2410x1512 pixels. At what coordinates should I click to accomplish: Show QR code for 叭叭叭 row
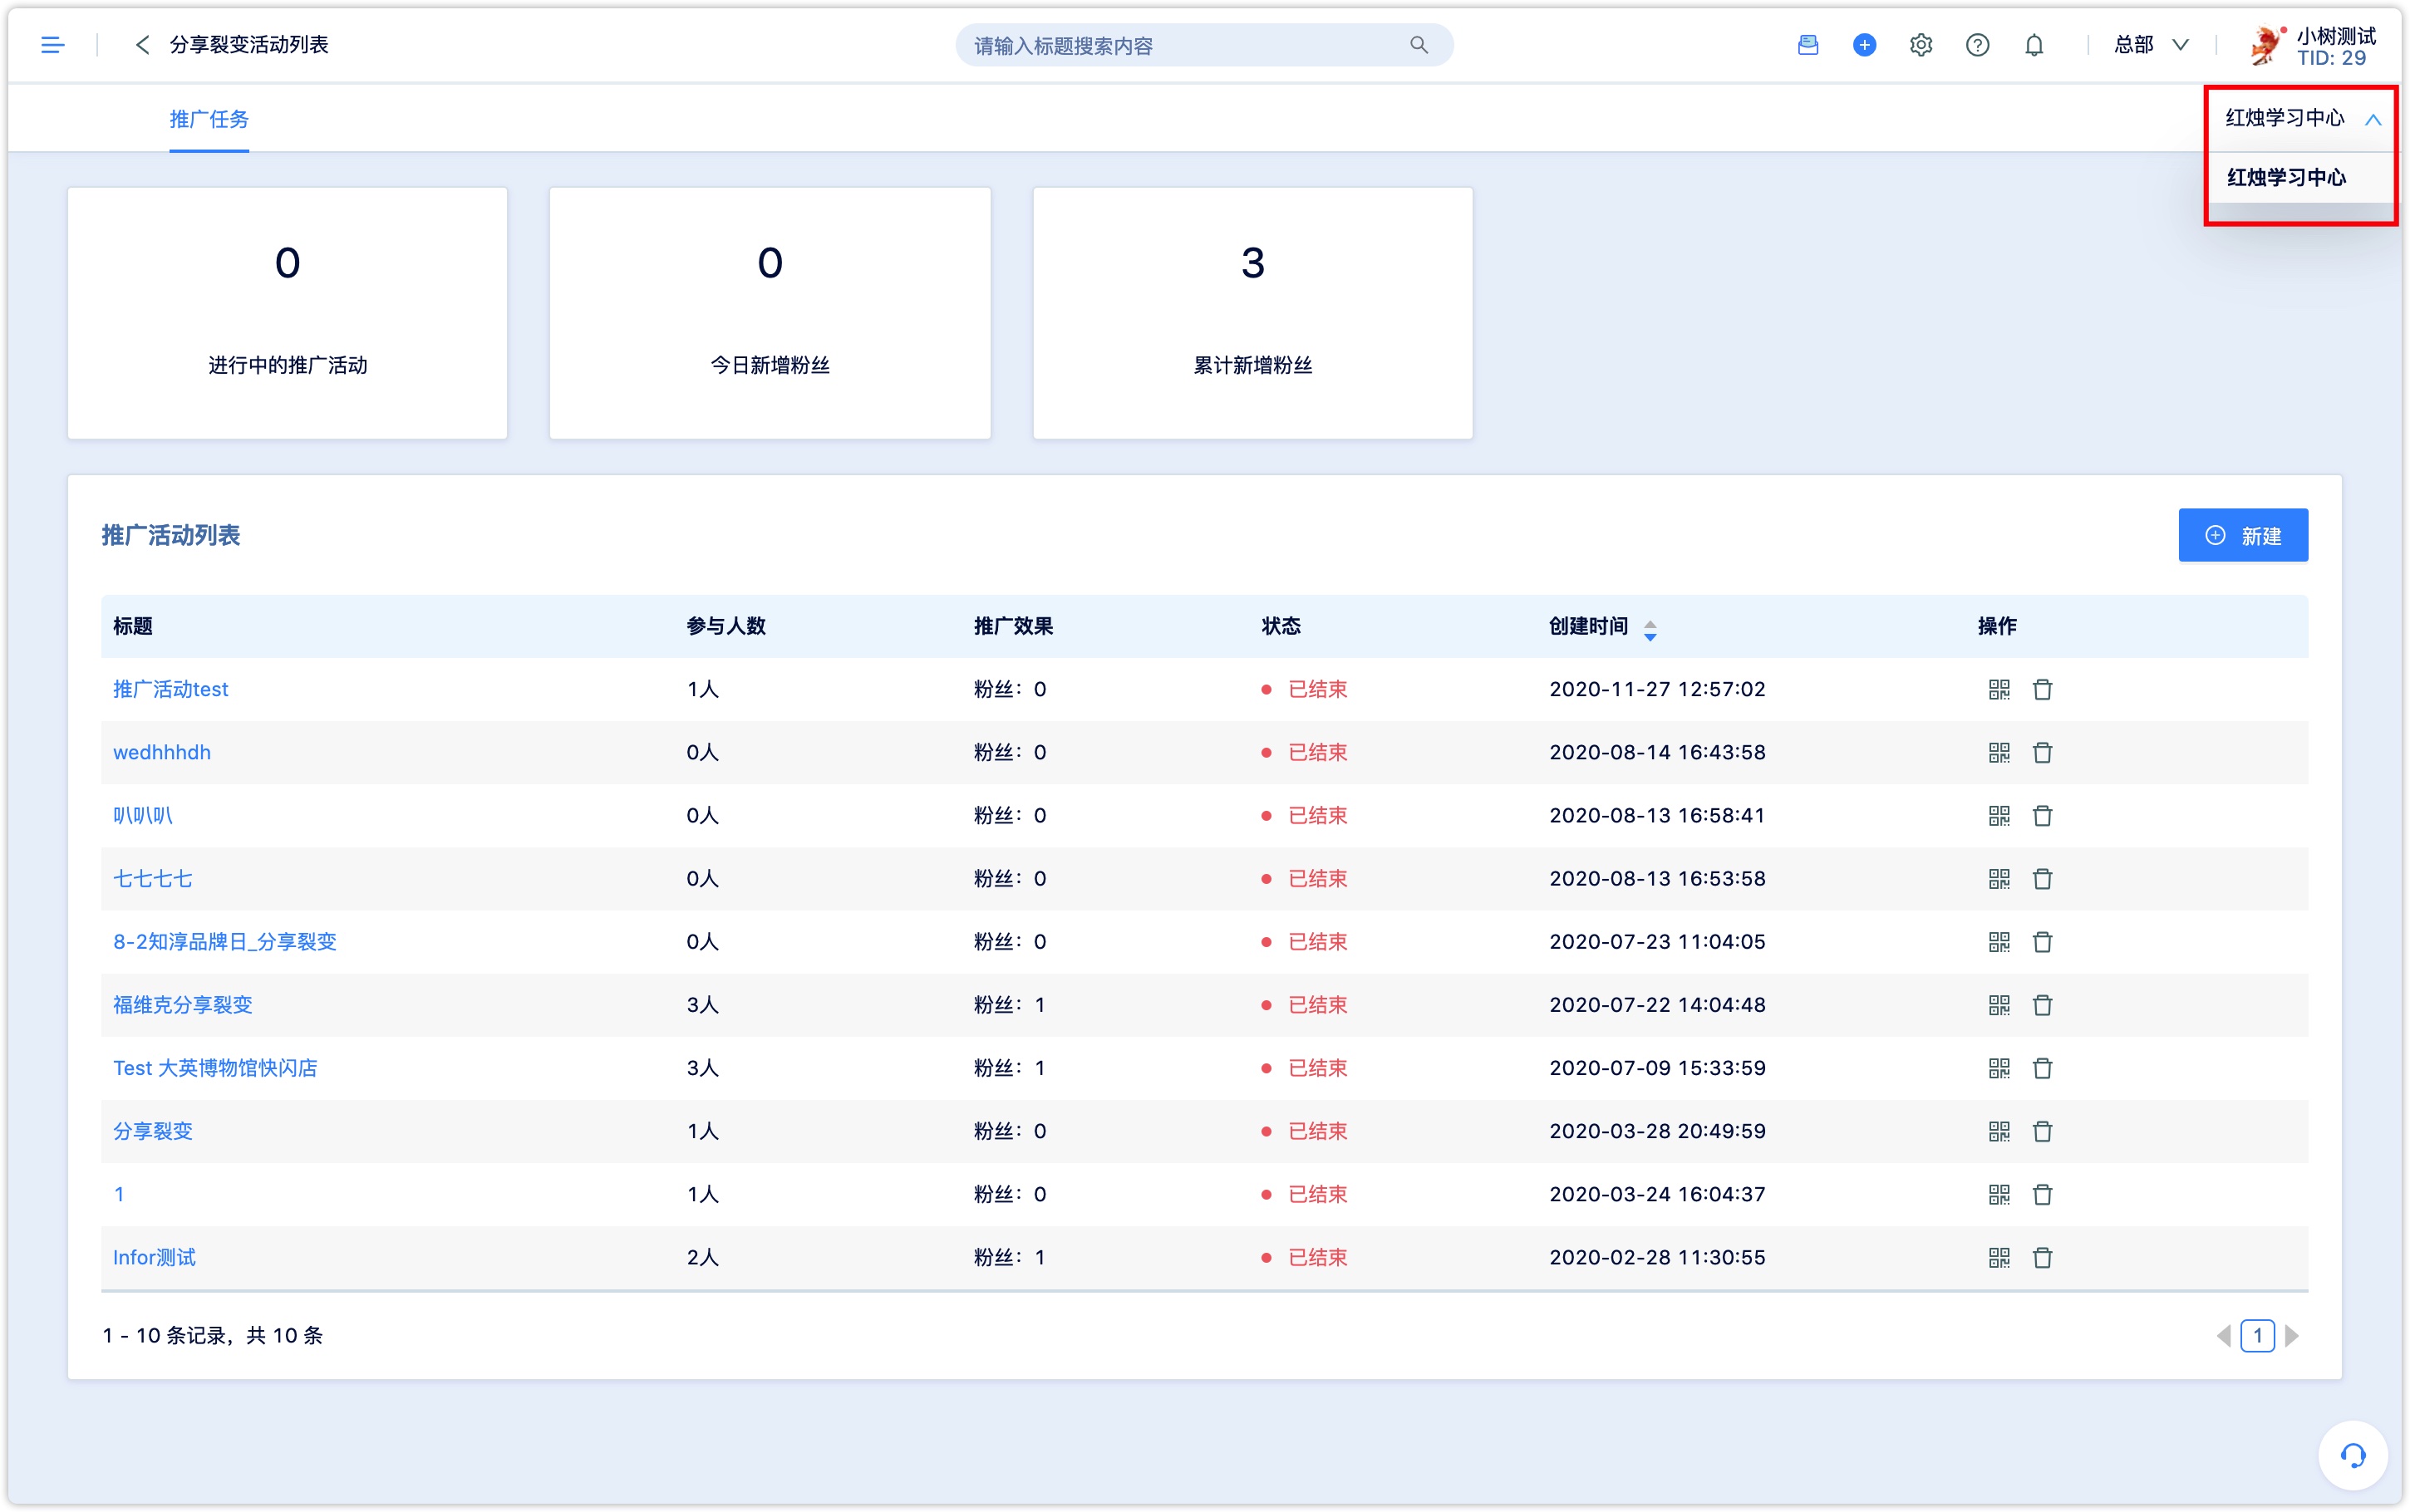click(x=1998, y=815)
